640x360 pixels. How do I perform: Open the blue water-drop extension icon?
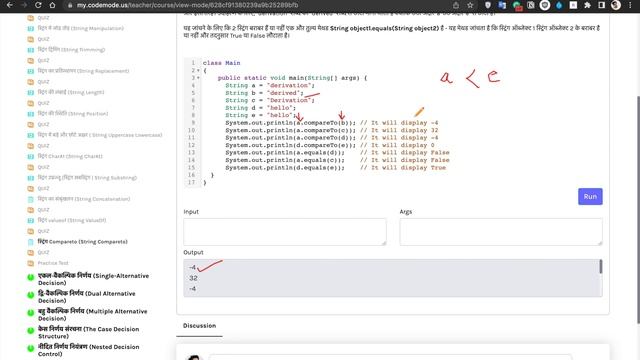click(x=559, y=5)
